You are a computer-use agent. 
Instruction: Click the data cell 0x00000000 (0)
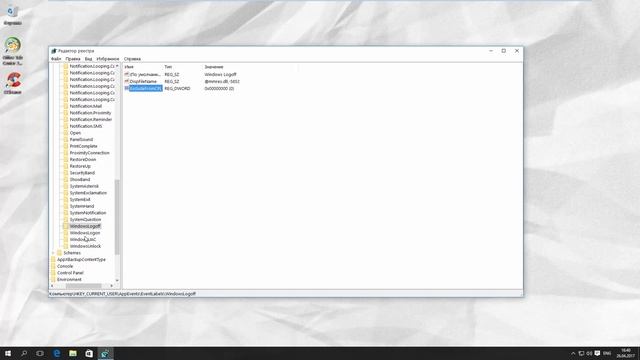(x=219, y=88)
